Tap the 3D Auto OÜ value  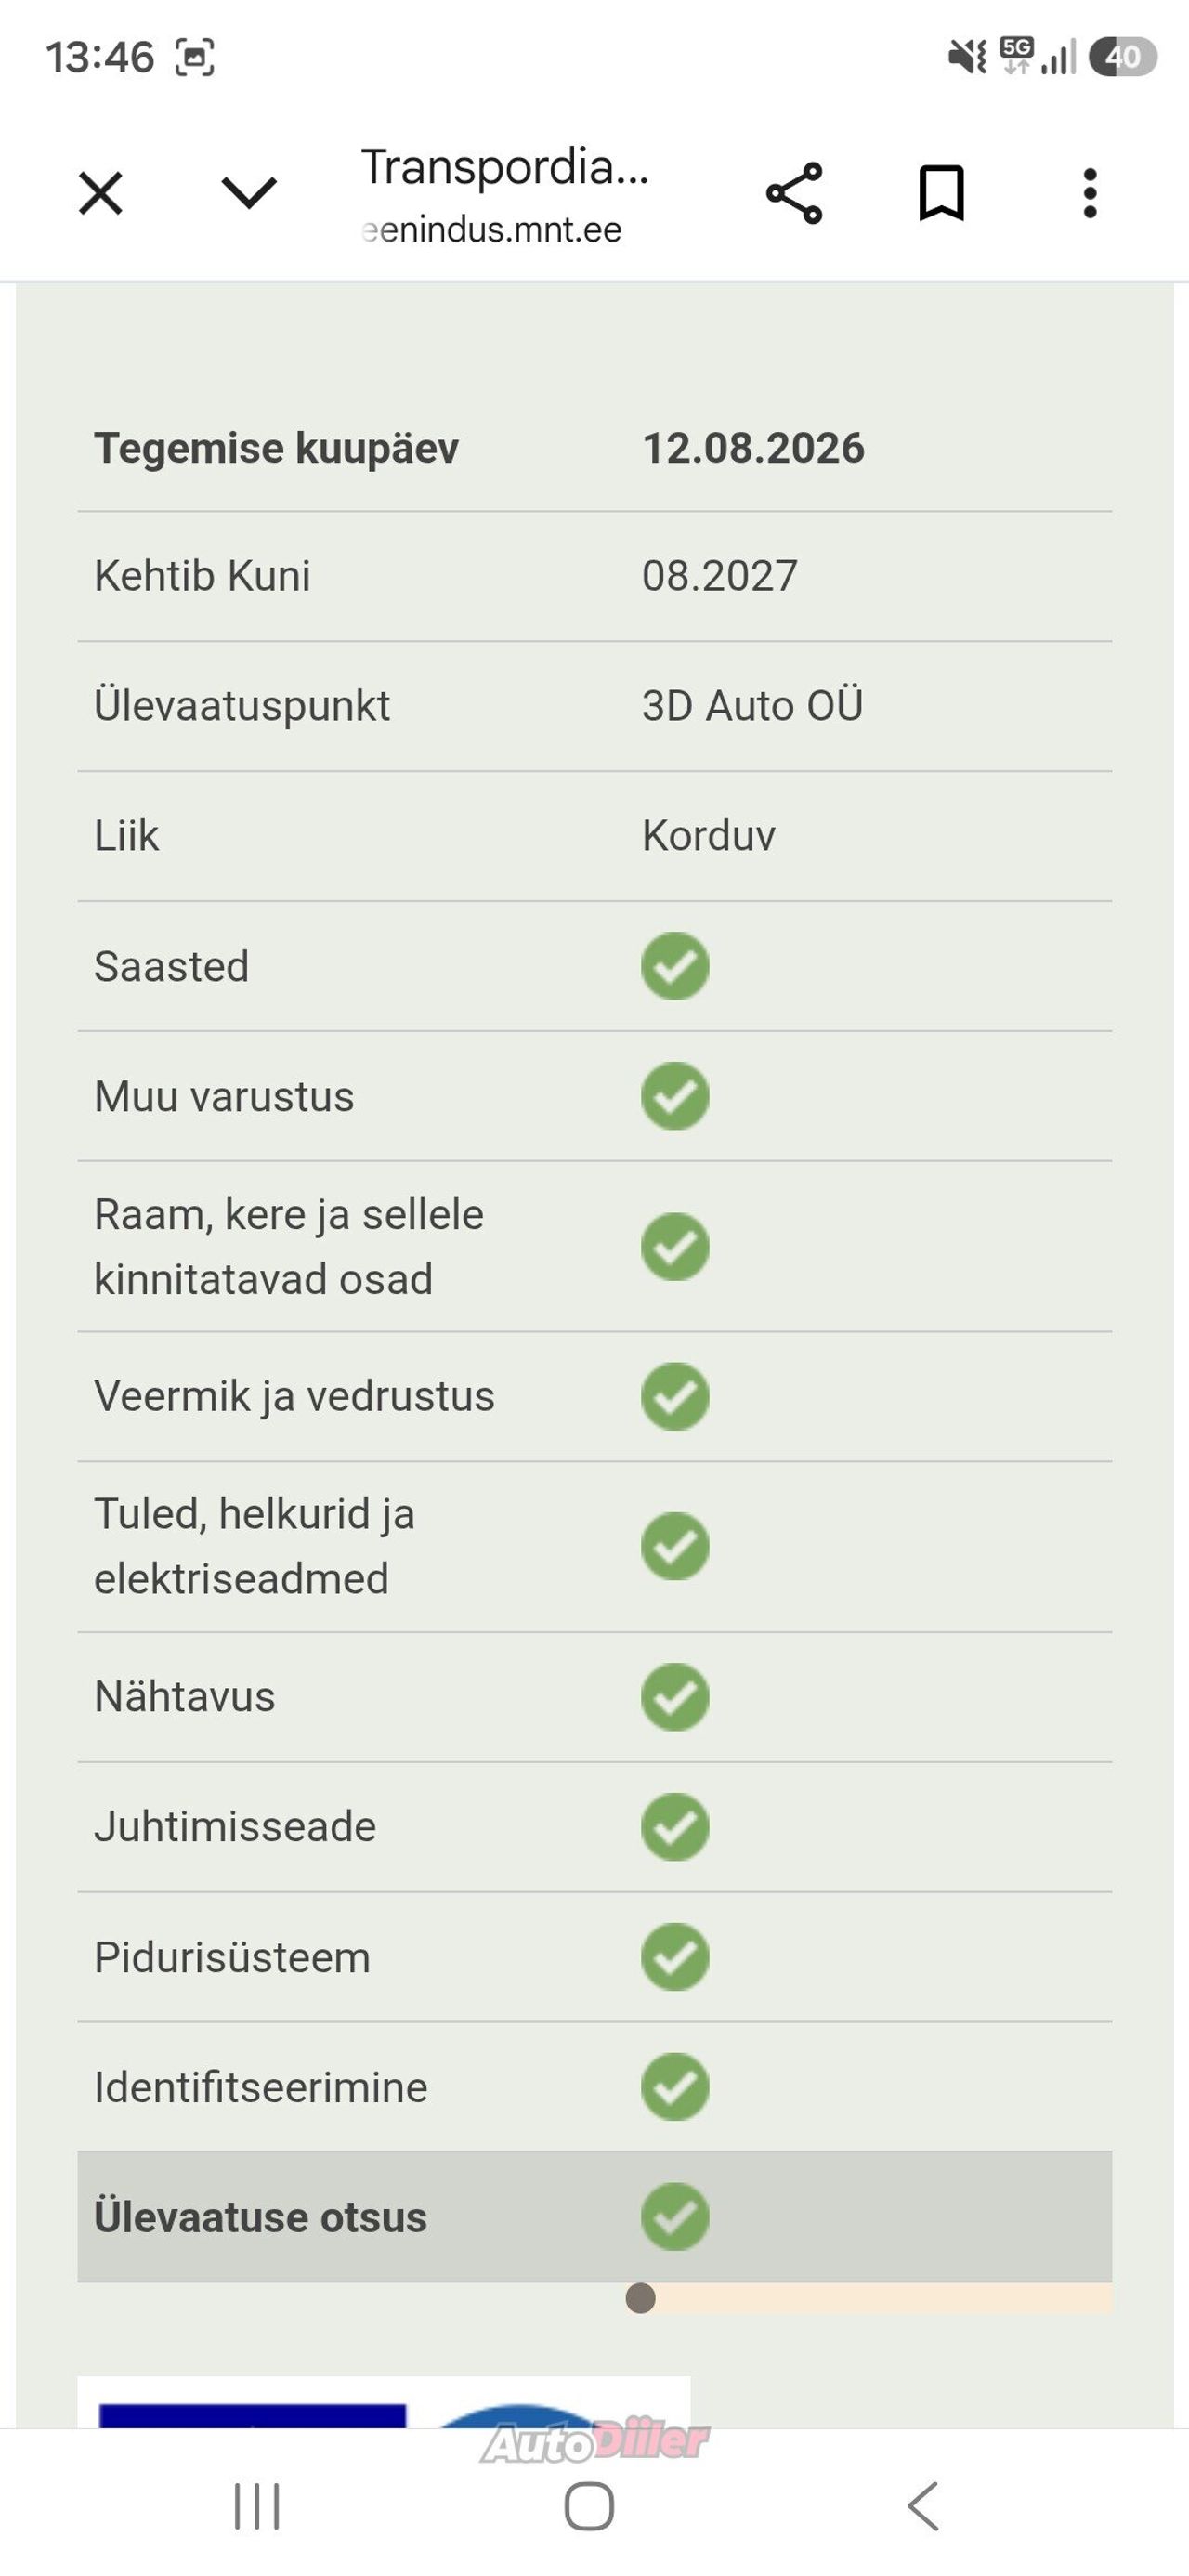[752, 706]
